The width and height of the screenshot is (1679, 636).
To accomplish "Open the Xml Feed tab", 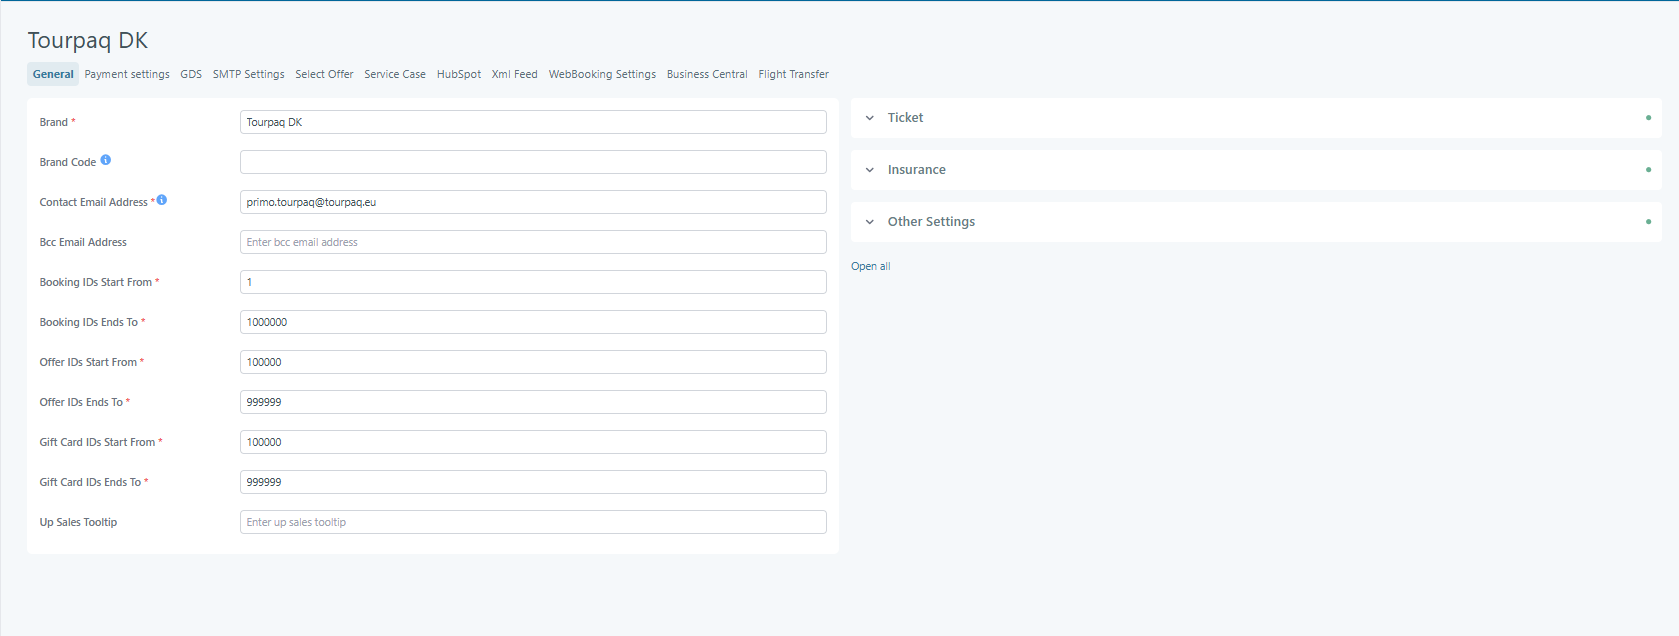I will click(514, 74).
